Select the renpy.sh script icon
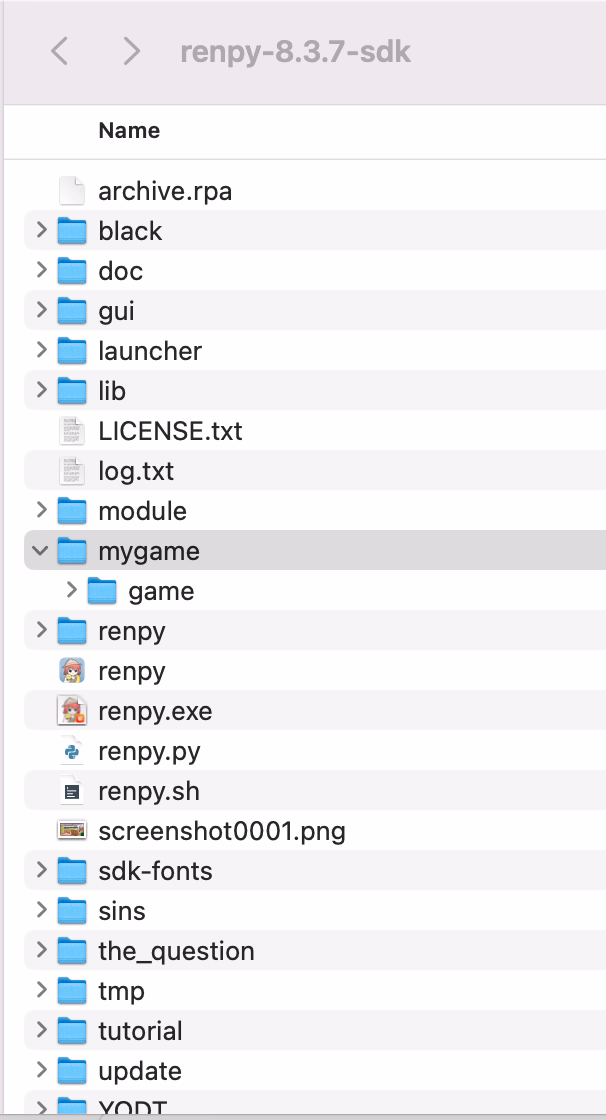This screenshot has height=1120, width=606. pos(71,791)
